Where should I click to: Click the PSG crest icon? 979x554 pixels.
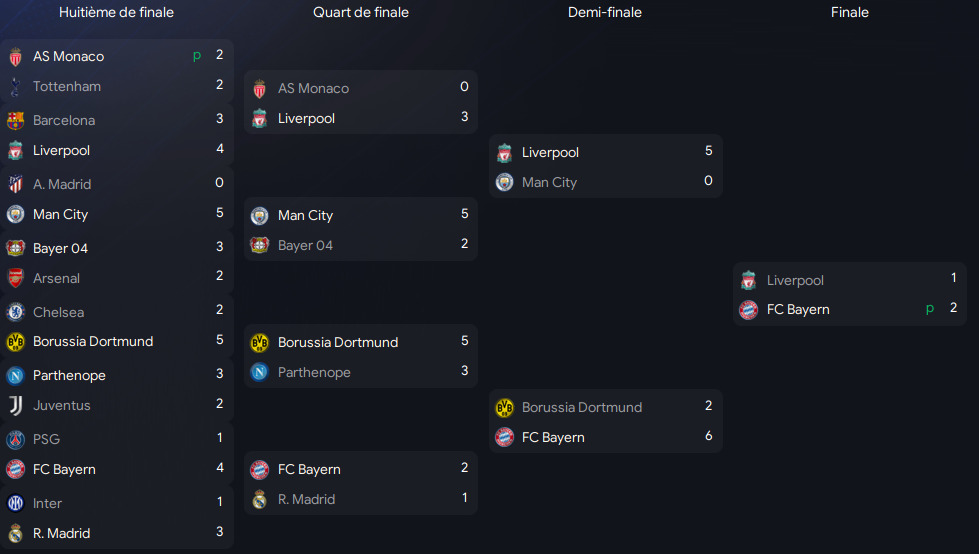coord(15,440)
